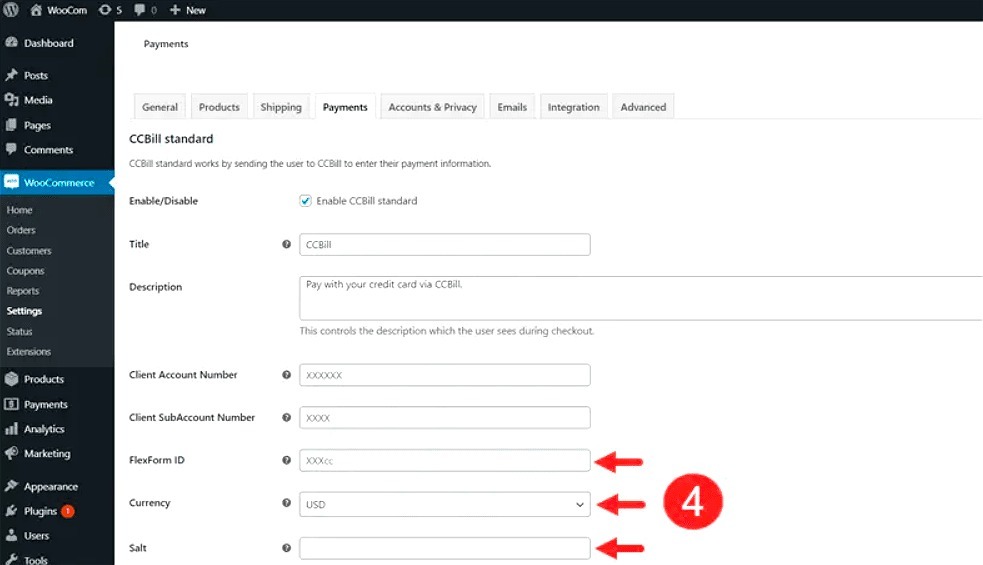Click help icon next to Title
The height and width of the screenshot is (565, 983).
286,245
